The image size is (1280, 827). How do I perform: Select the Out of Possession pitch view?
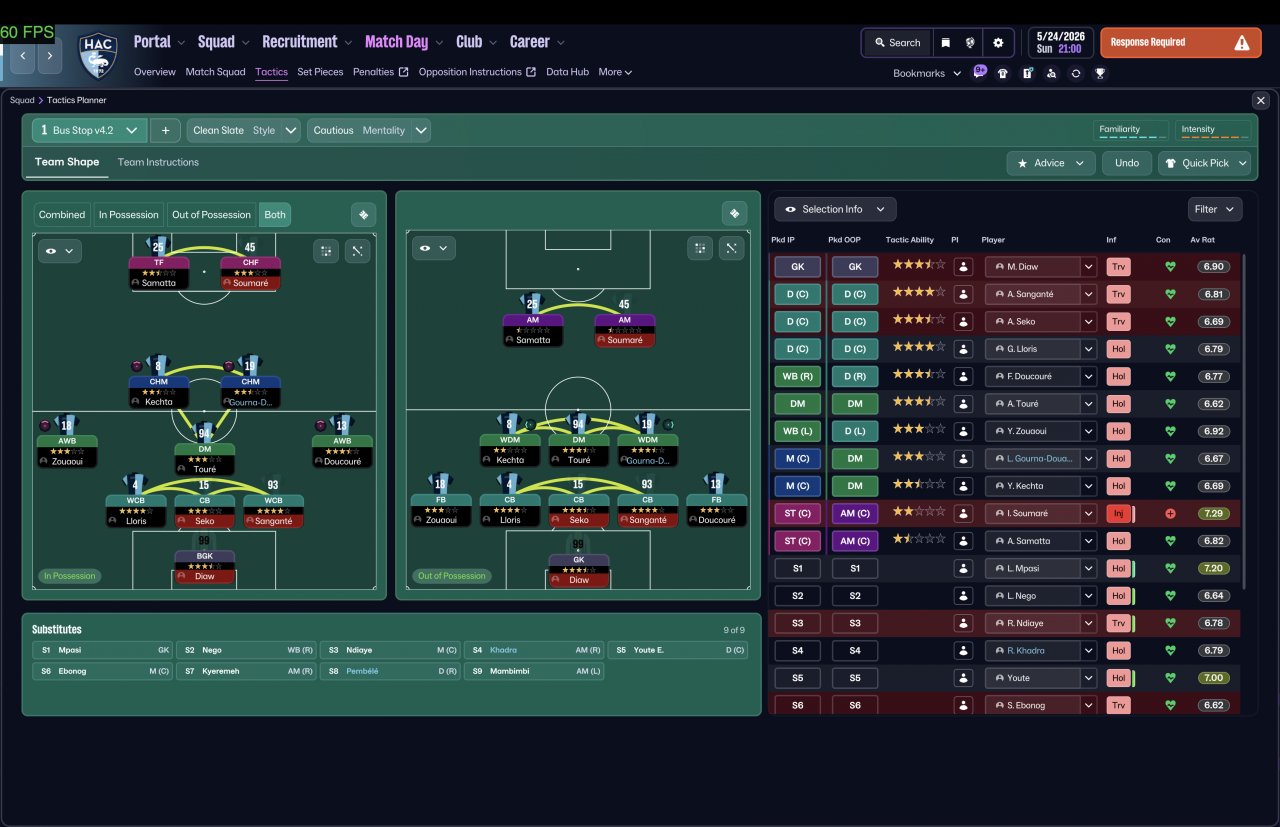click(x=211, y=215)
